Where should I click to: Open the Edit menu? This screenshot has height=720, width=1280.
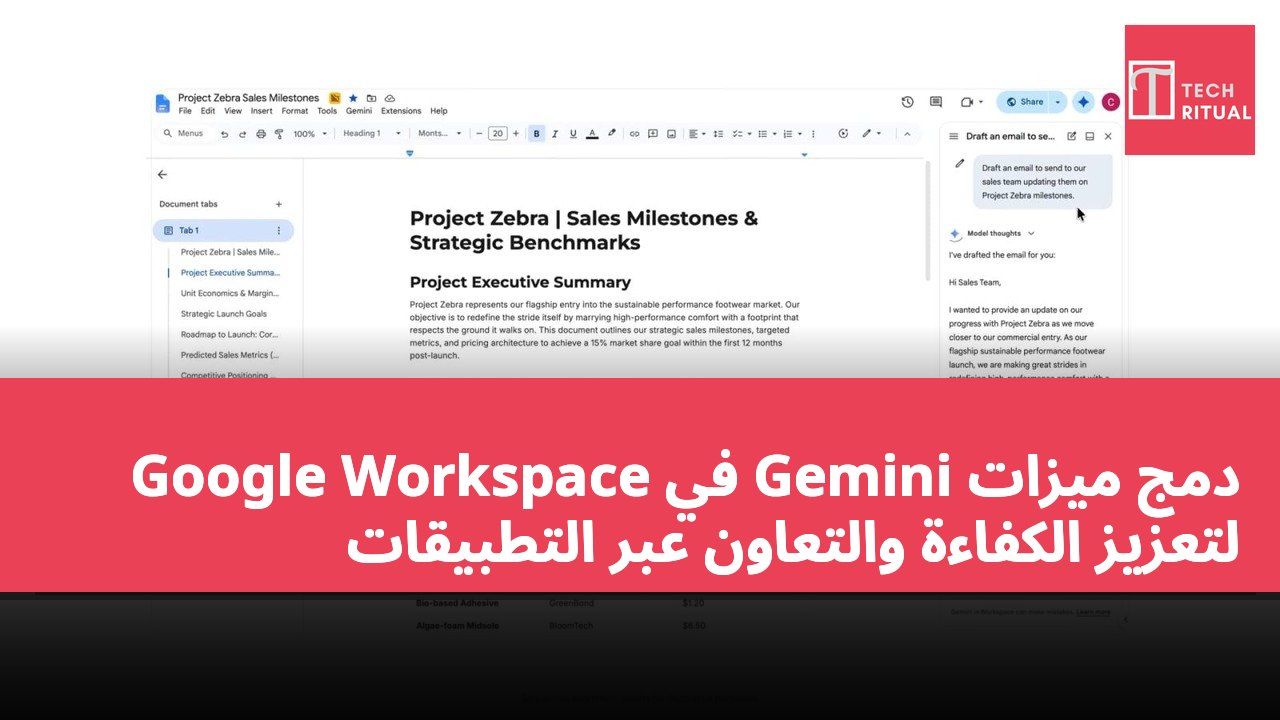(208, 111)
